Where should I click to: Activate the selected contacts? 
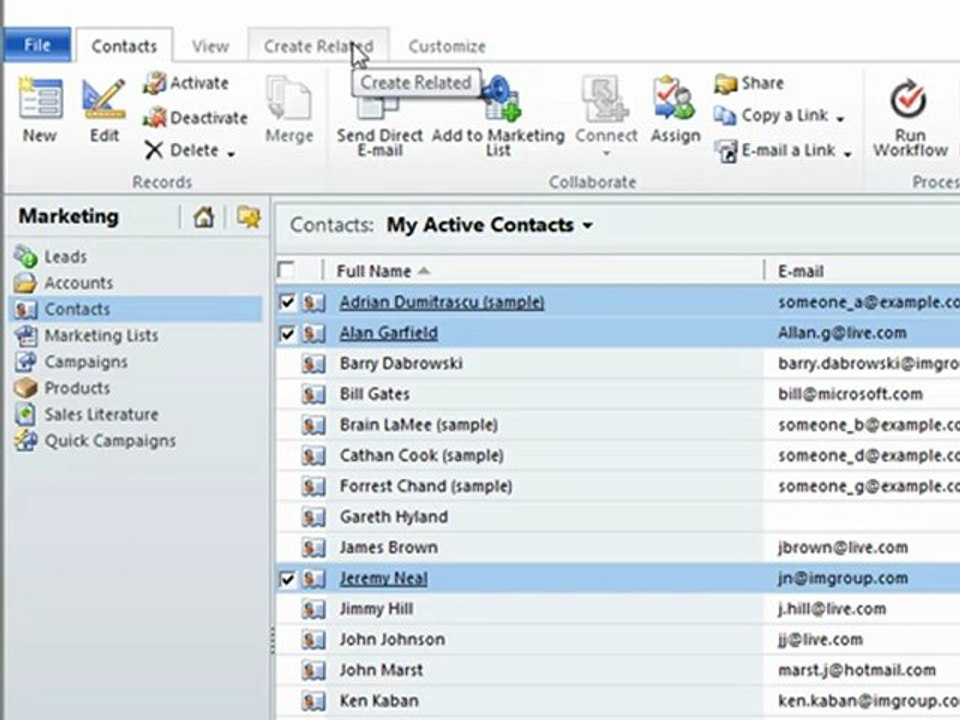click(x=186, y=83)
